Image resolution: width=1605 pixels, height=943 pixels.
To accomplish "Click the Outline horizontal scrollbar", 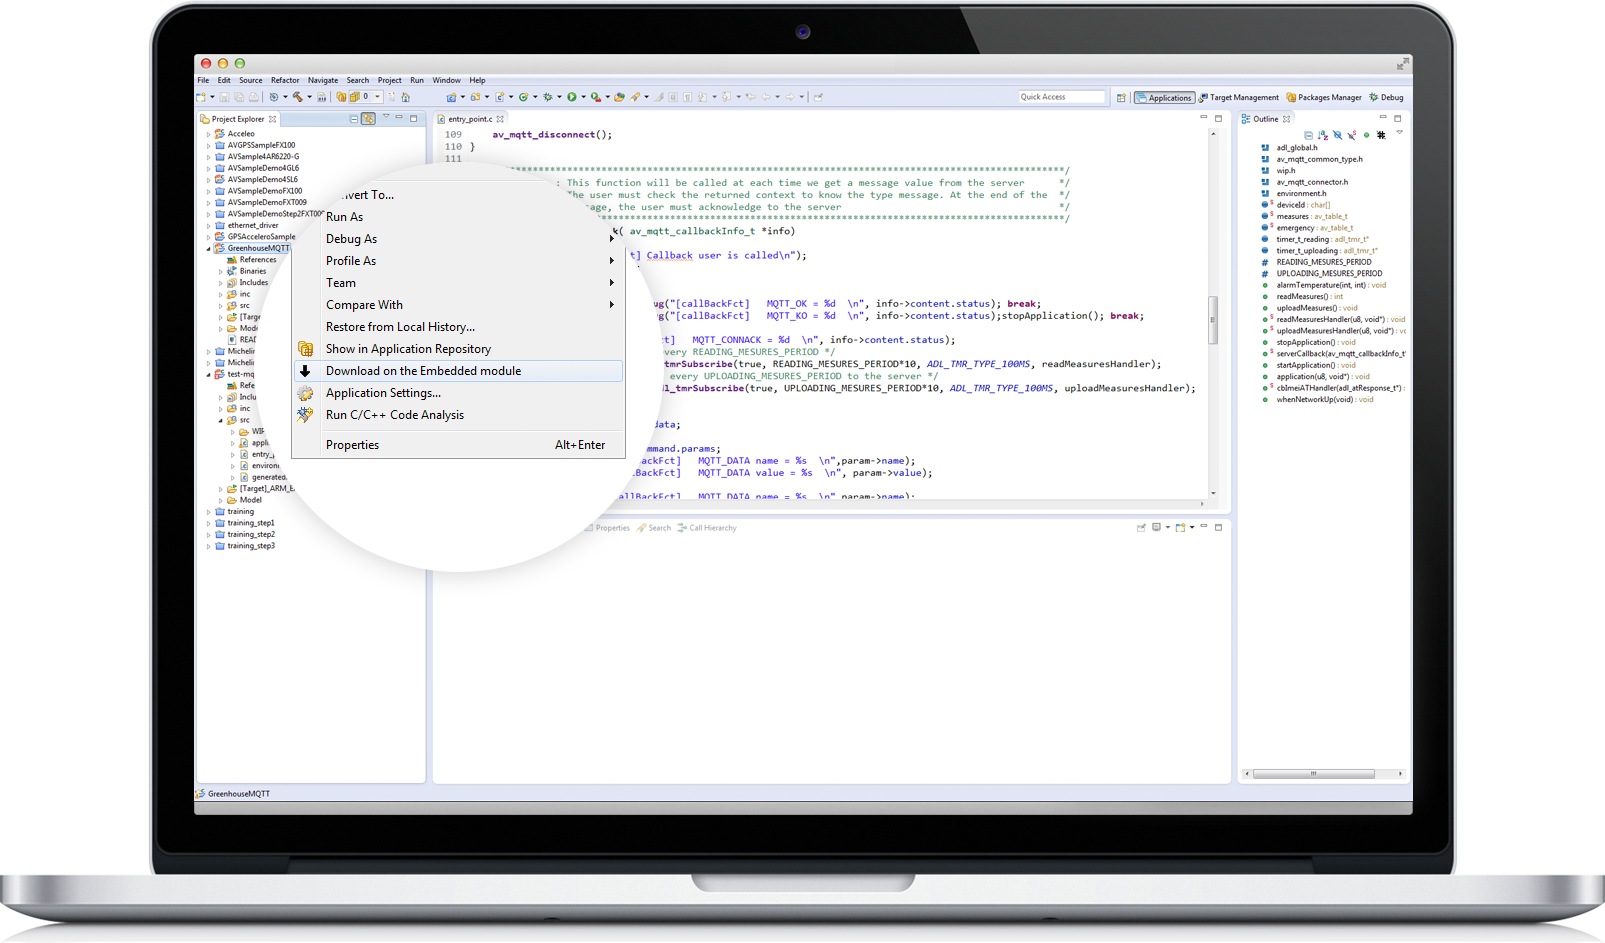I will pos(1312,774).
